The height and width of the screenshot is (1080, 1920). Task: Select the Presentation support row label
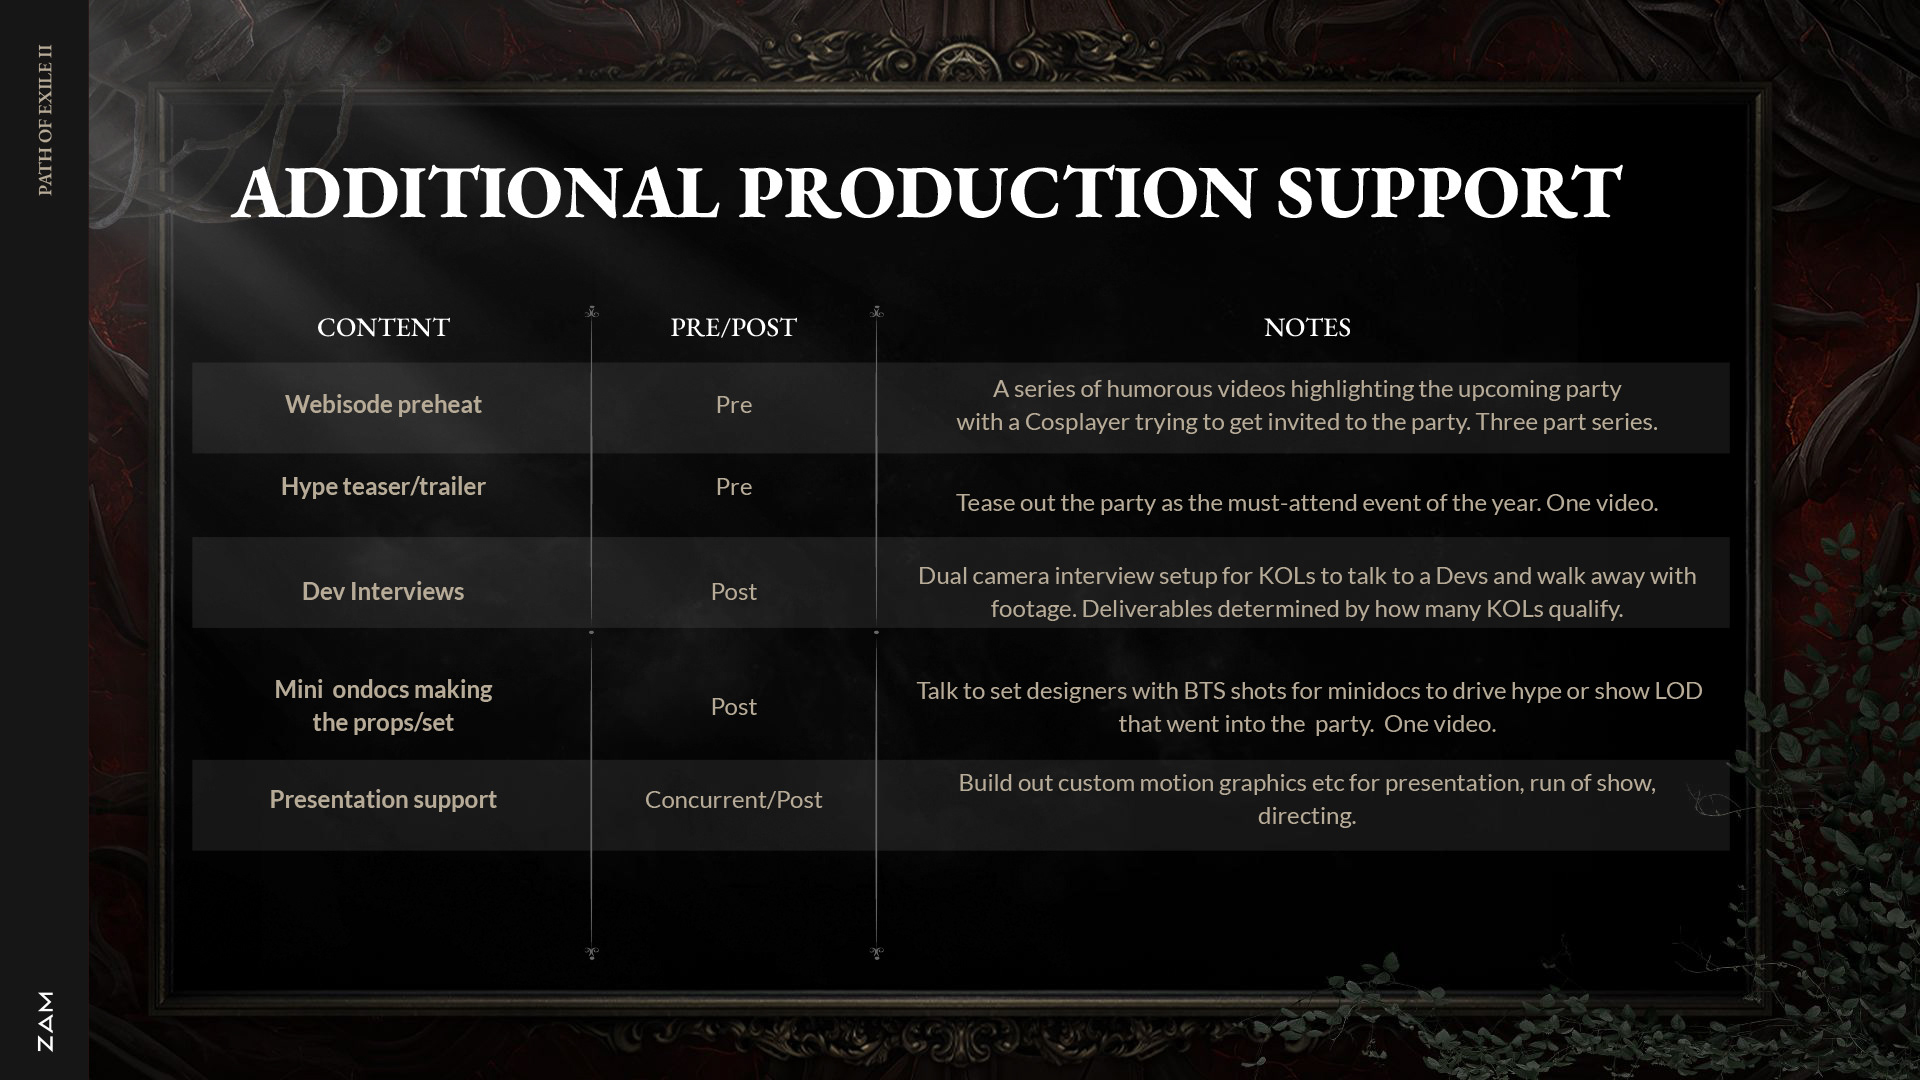click(383, 799)
